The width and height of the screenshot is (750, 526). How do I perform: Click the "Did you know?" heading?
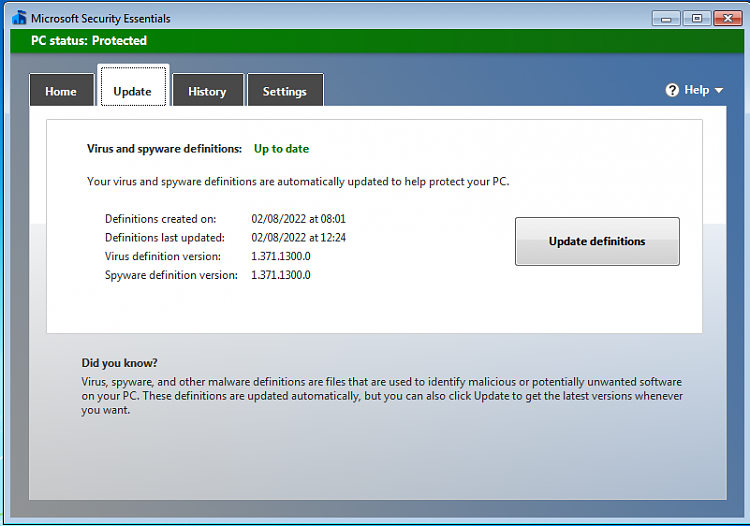click(x=119, y=363)
